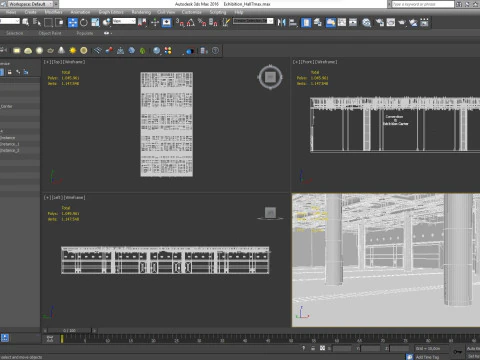
Task: Switch to the Object Paint ribbon tab
Action: point(50,33)
